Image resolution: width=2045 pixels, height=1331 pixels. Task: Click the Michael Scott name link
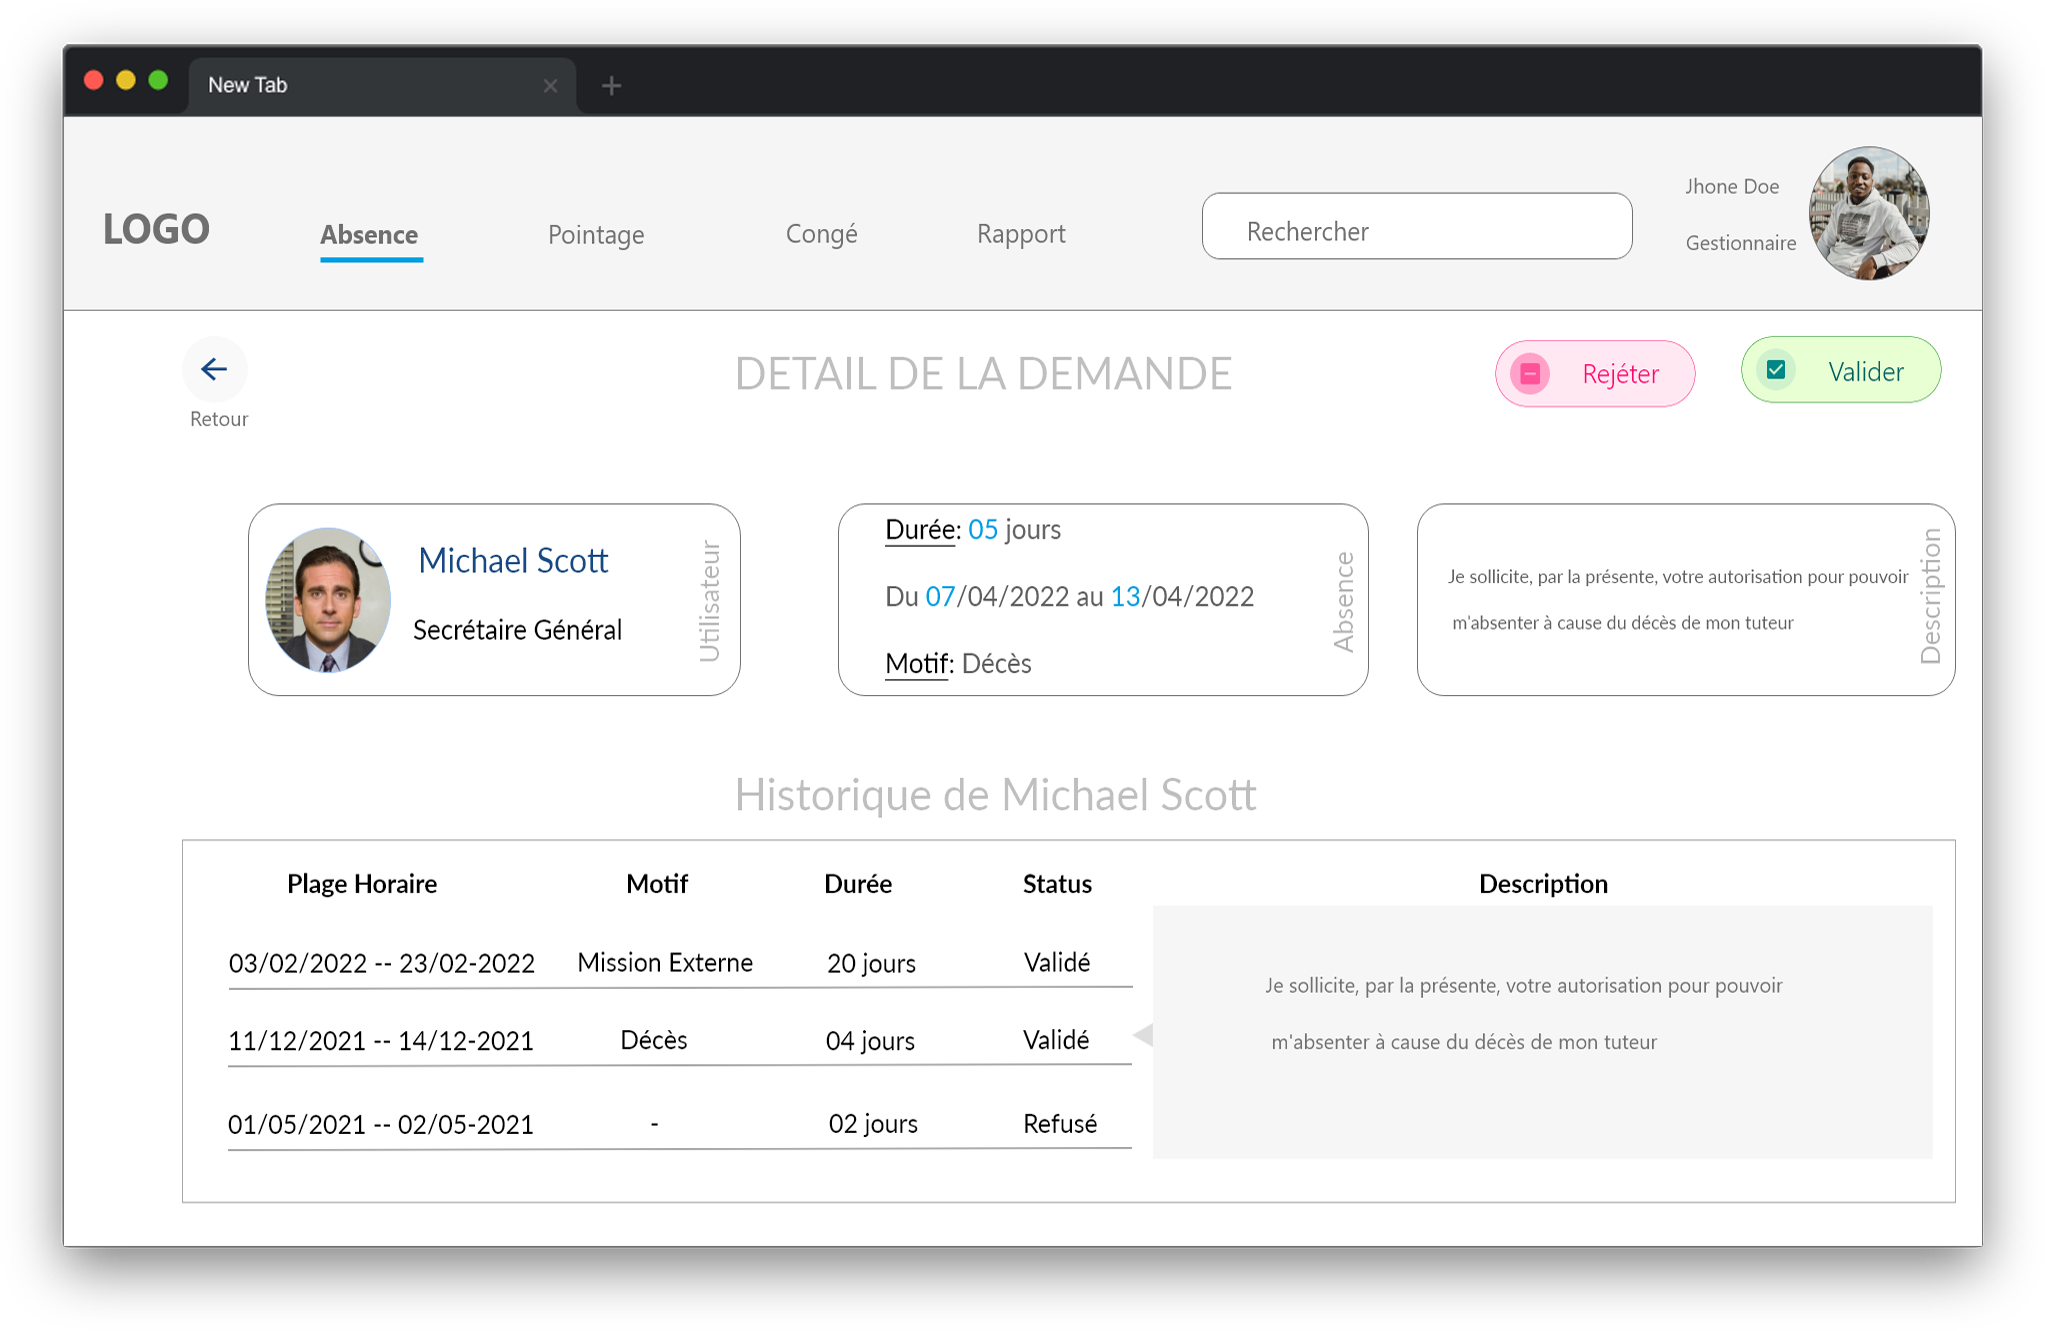point(513,561)
